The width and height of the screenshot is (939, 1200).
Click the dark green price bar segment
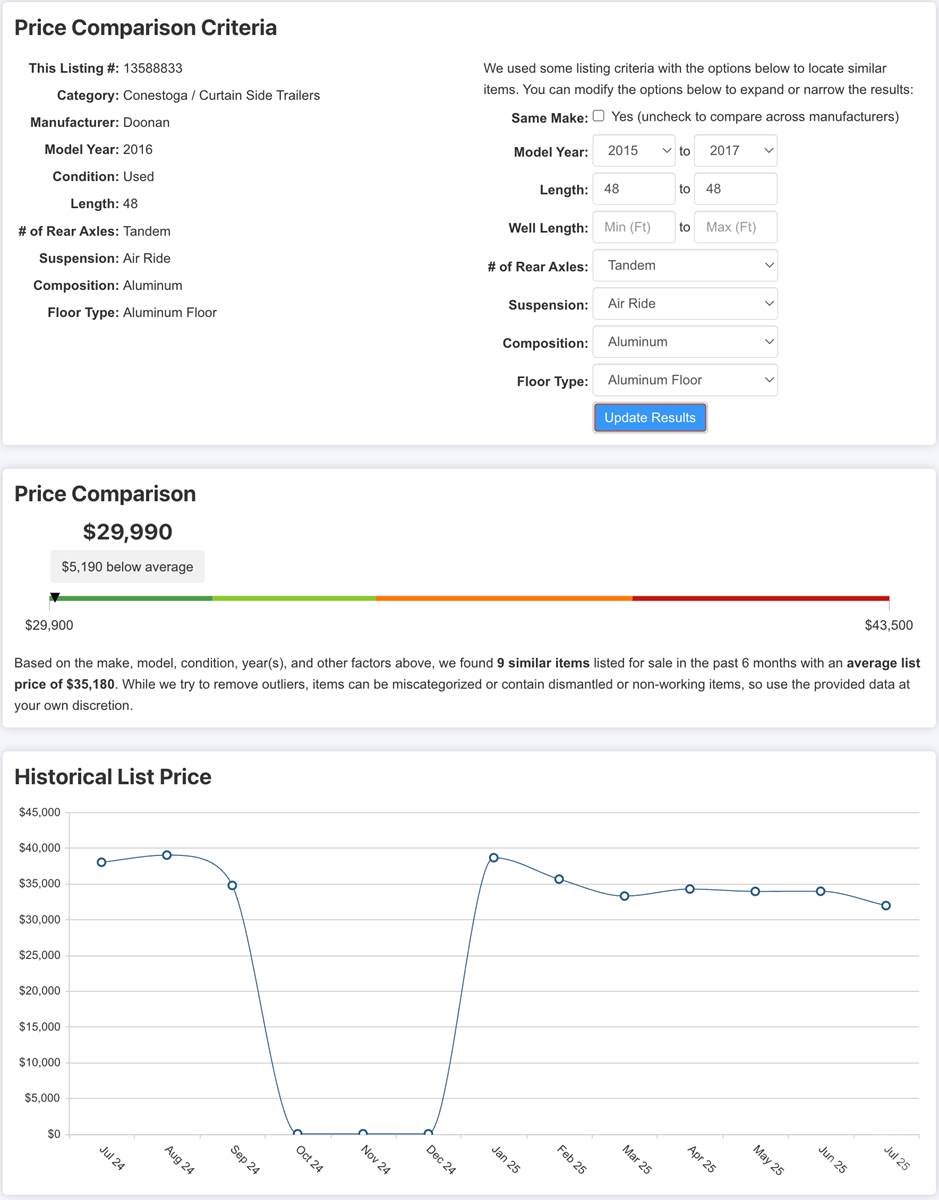coord(131,598)
